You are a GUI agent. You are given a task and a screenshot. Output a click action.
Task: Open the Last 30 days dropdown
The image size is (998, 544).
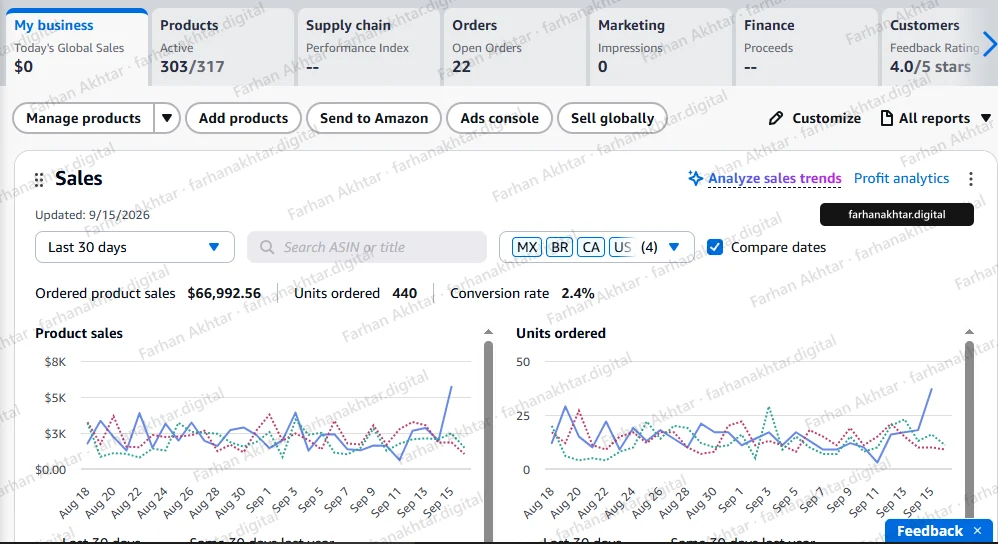pyautogui.click(x=135, y=247)
